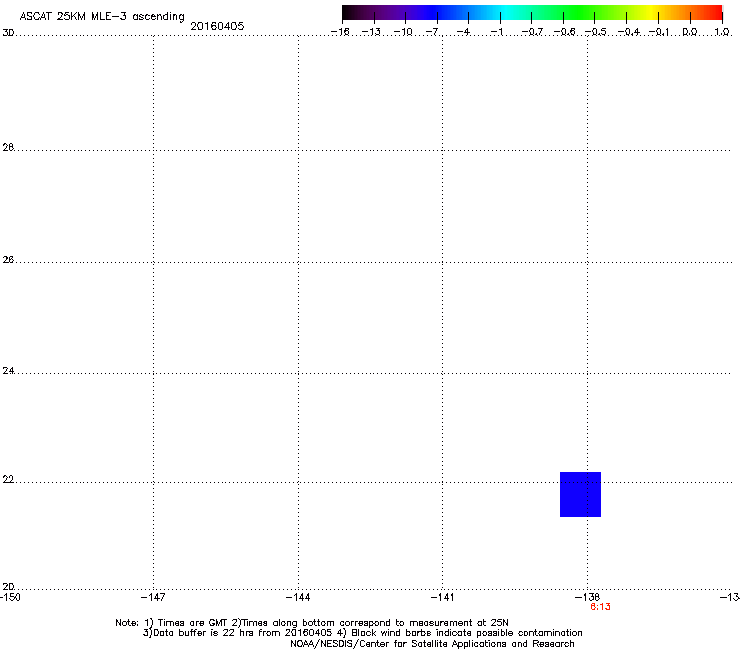Click longitude label '-138'
The image size is (740, 650).
tap(587, 597)
